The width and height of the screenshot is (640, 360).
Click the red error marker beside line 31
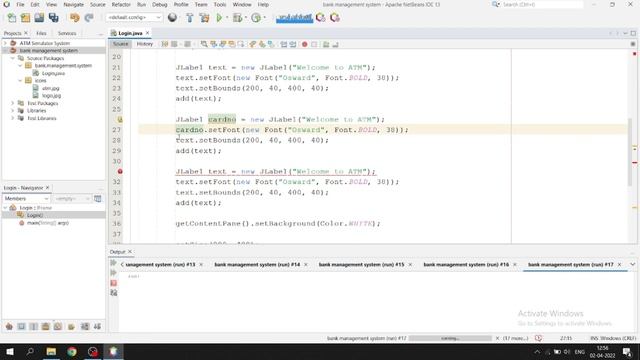[120, 171]
